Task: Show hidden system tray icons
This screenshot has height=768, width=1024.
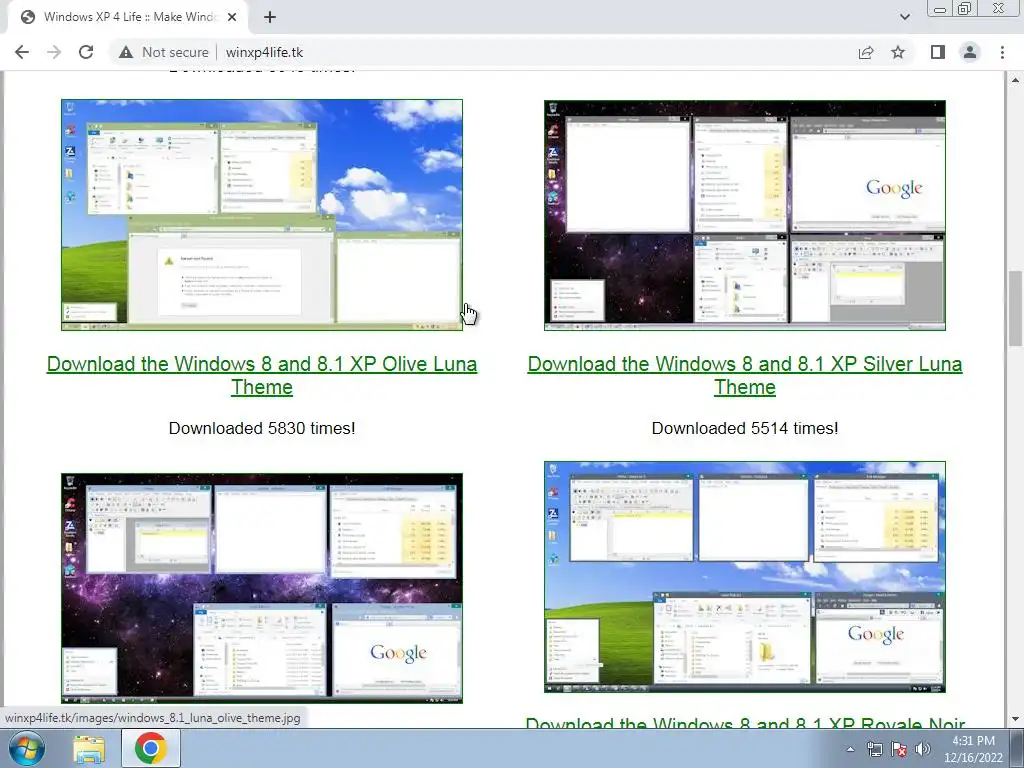Action: [x=850, y=749]
